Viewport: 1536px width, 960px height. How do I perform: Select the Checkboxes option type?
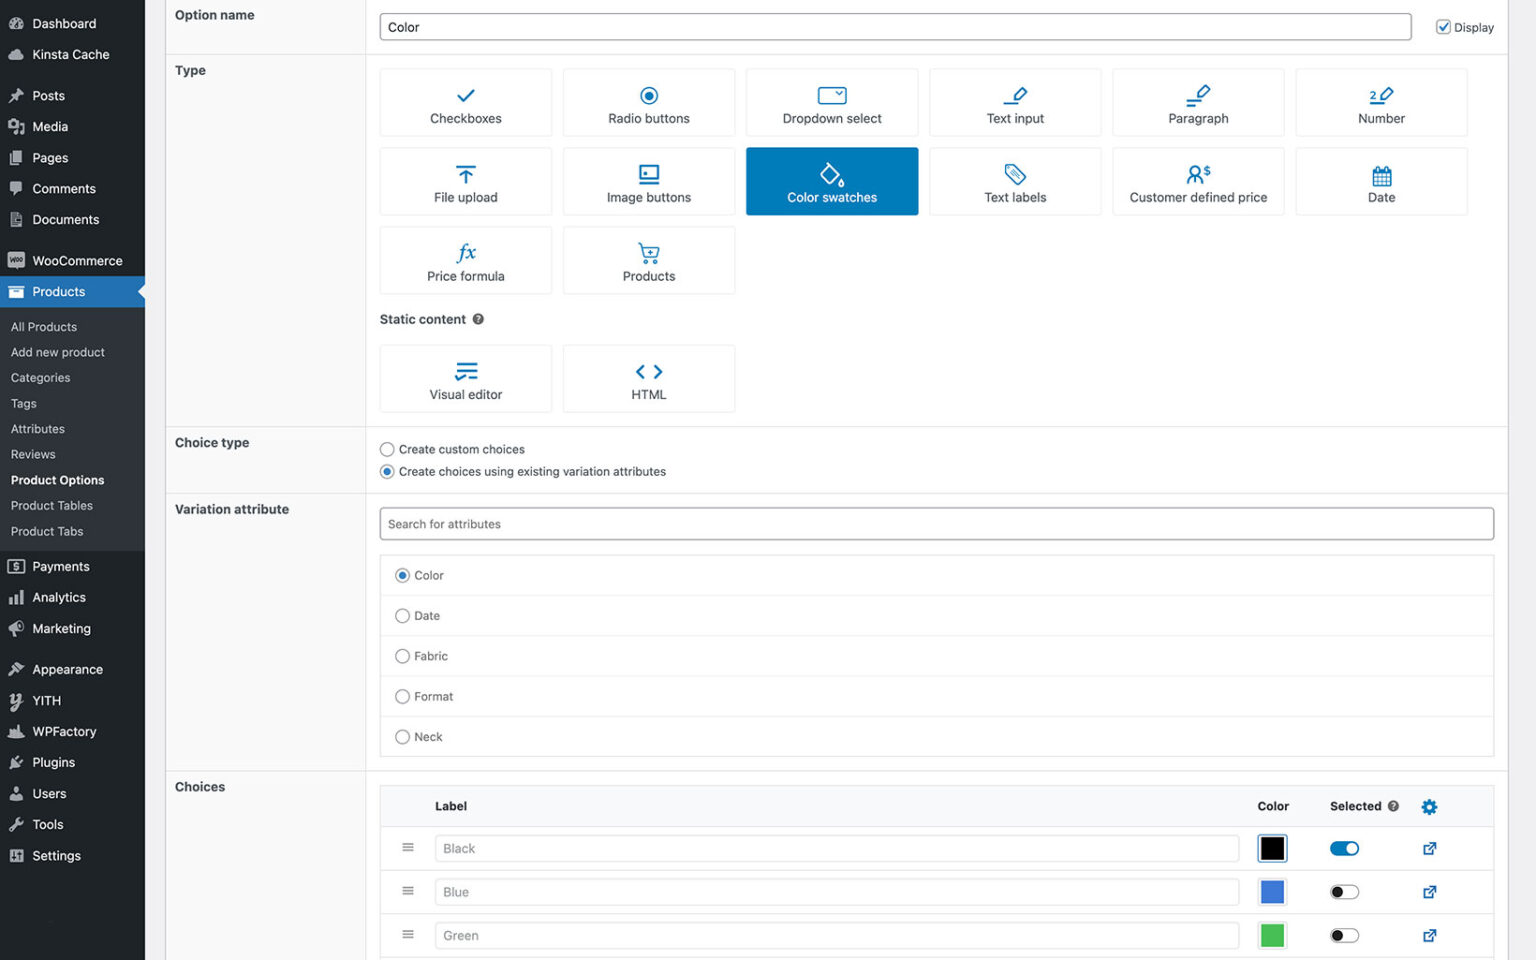465,102
